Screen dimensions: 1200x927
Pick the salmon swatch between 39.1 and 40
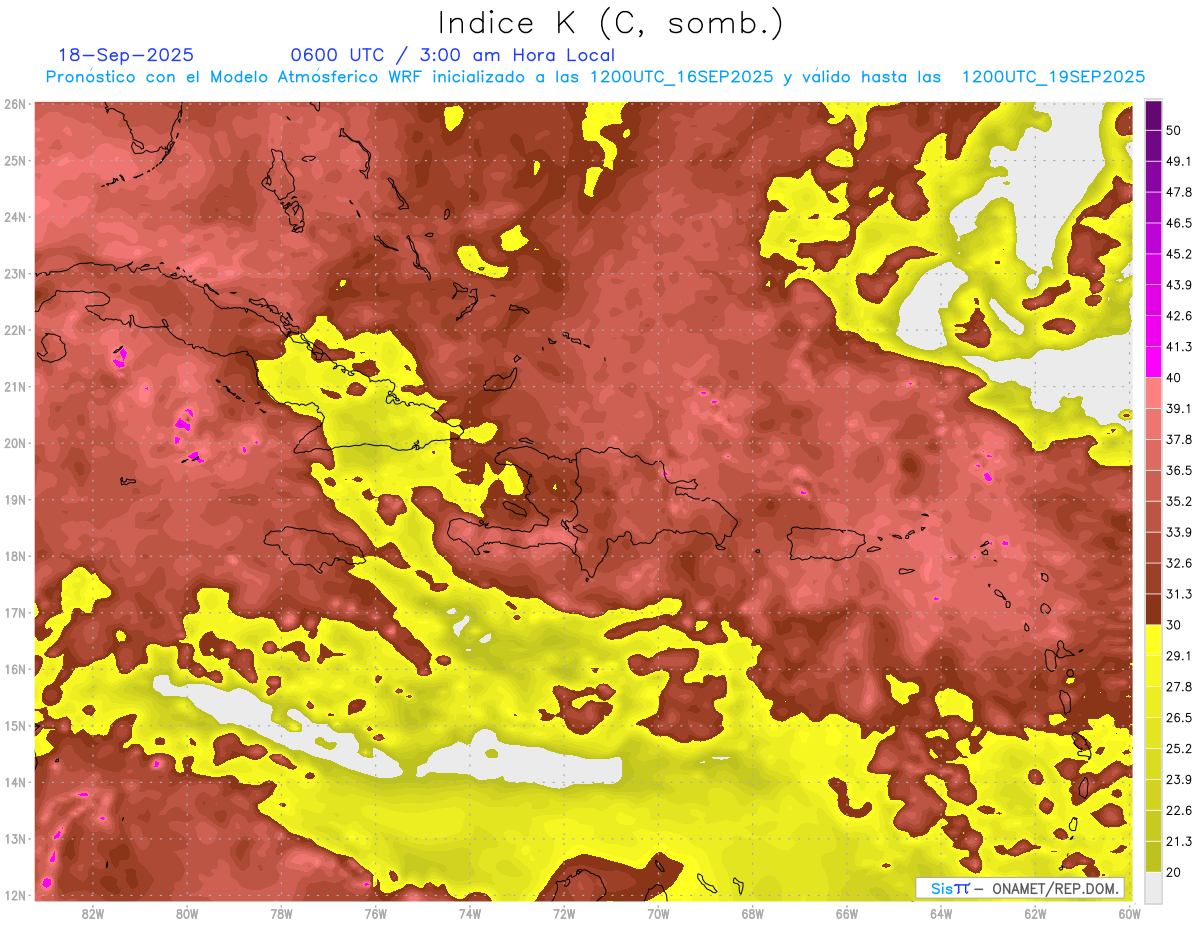click(x=1153, y=392)
